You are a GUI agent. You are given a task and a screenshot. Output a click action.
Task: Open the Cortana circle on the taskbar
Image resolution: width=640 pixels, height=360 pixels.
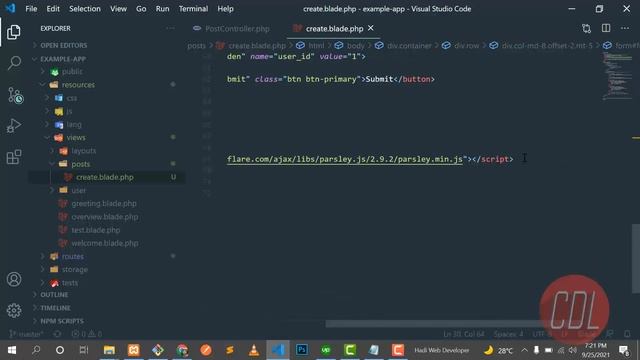pyautogui.click(x=60, y=350)
